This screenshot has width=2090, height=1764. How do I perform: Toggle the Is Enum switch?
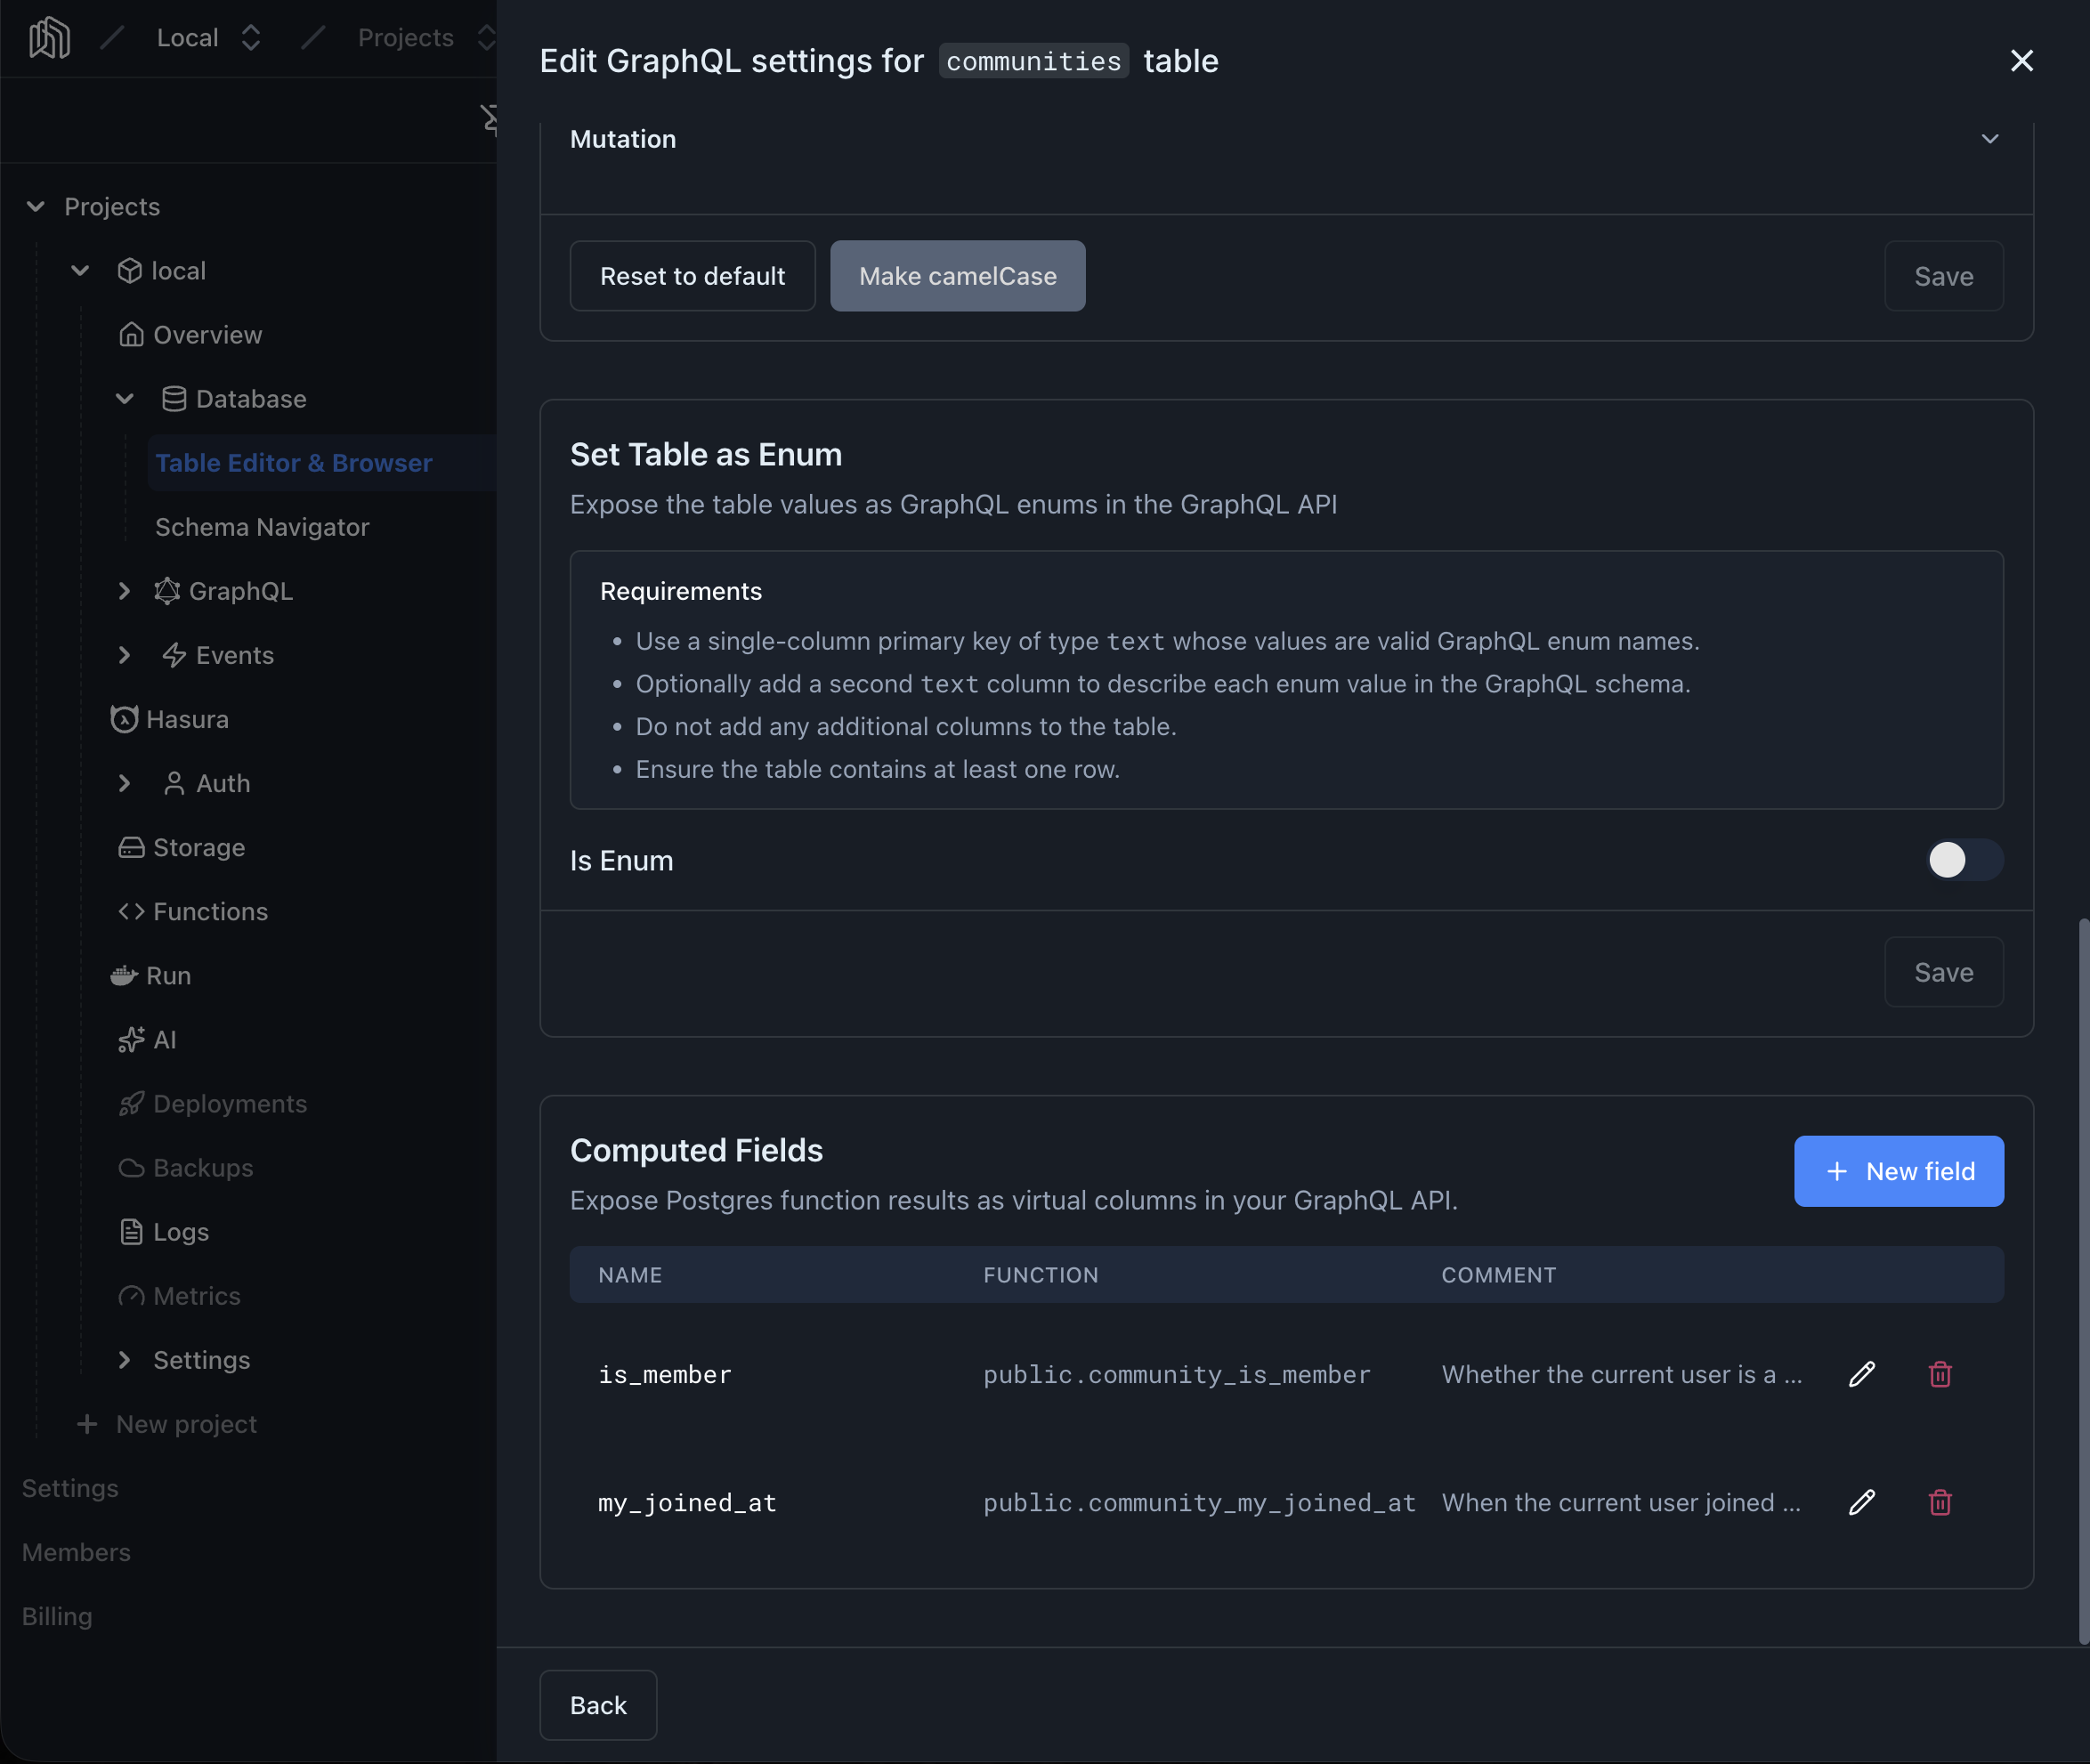(x=1964, y=860)
